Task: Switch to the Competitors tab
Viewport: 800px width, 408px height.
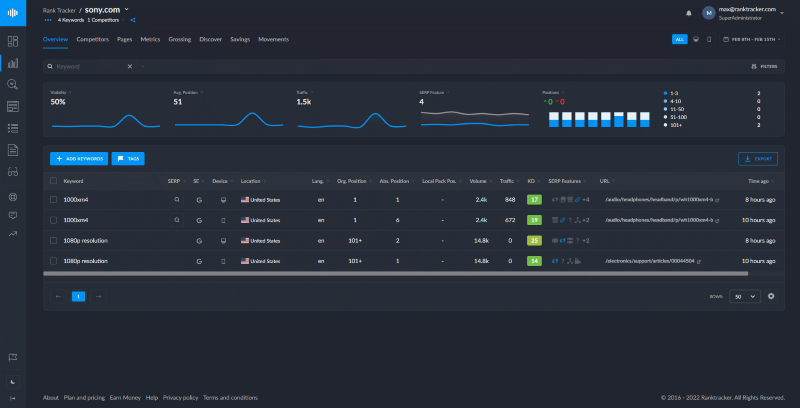Action: point(93,39)
